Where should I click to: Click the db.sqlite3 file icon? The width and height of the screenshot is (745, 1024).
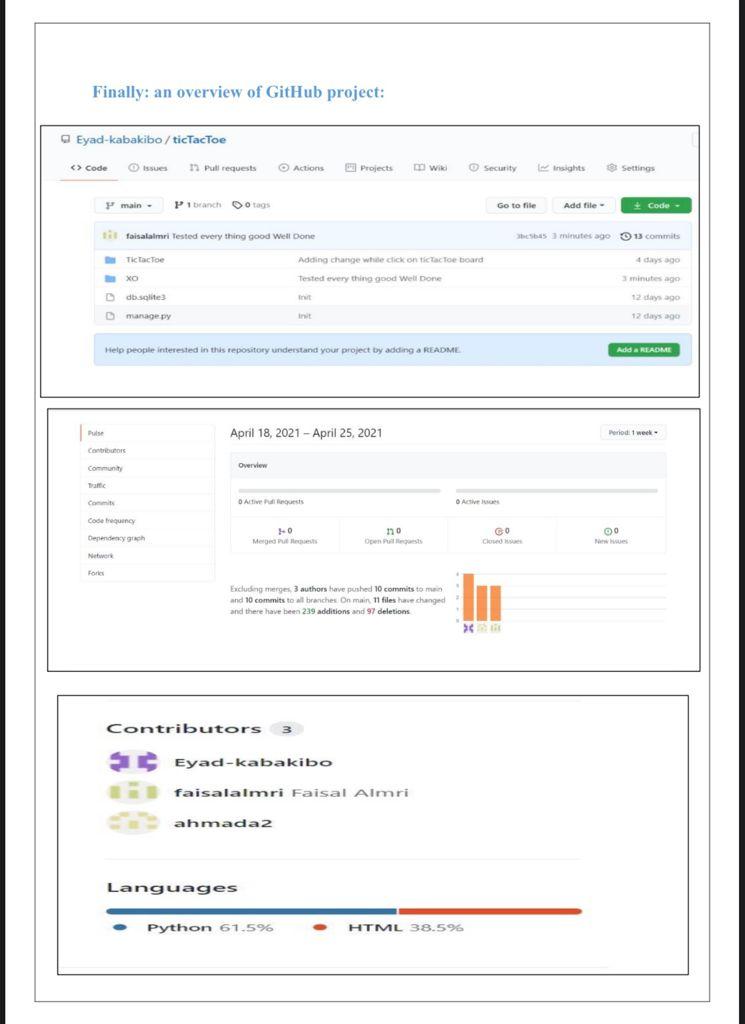point(110,297)
